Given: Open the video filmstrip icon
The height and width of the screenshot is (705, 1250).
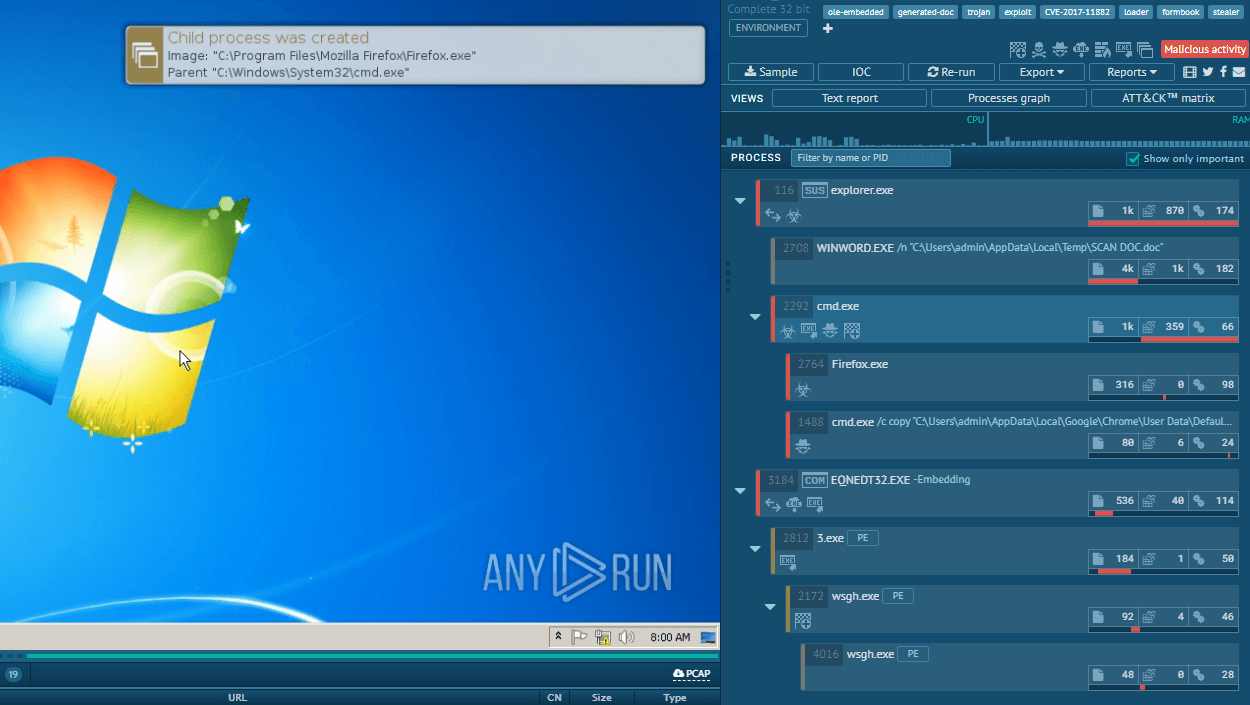Looking at the screenshot, I should [x=1189, y=72].
